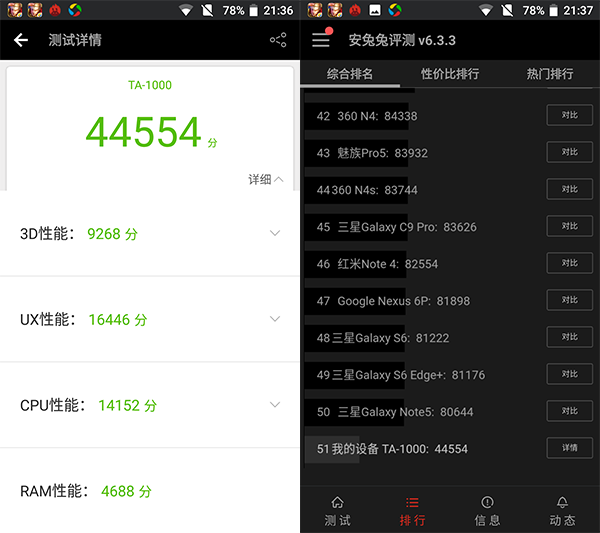The image size is (600, 533).
Task: Tap the no-SIM icon on left status bar
Action: click(x=207, y=10)
